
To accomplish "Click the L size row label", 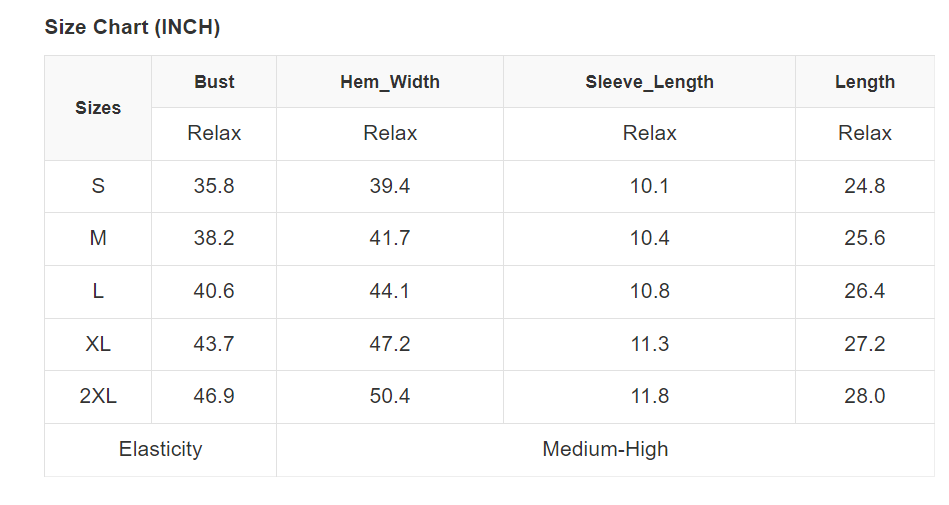I will pos(98,291).
